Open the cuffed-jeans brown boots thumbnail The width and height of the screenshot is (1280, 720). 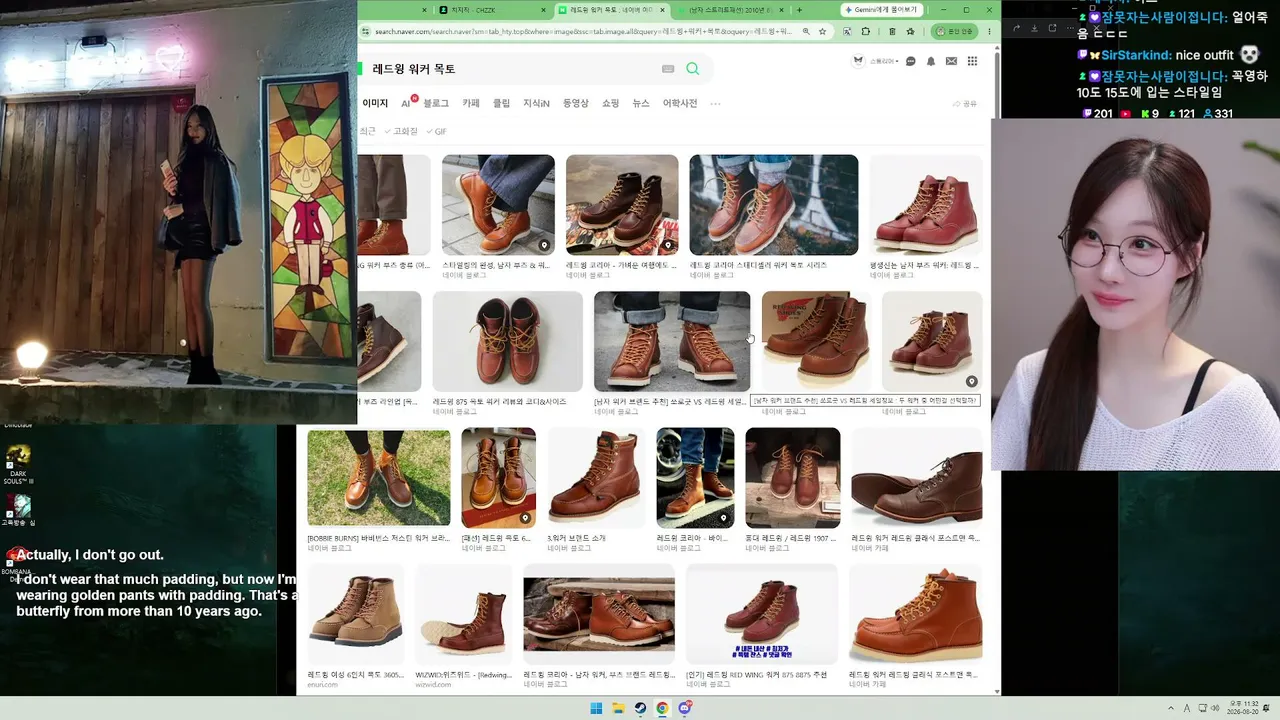pos(672,341)
